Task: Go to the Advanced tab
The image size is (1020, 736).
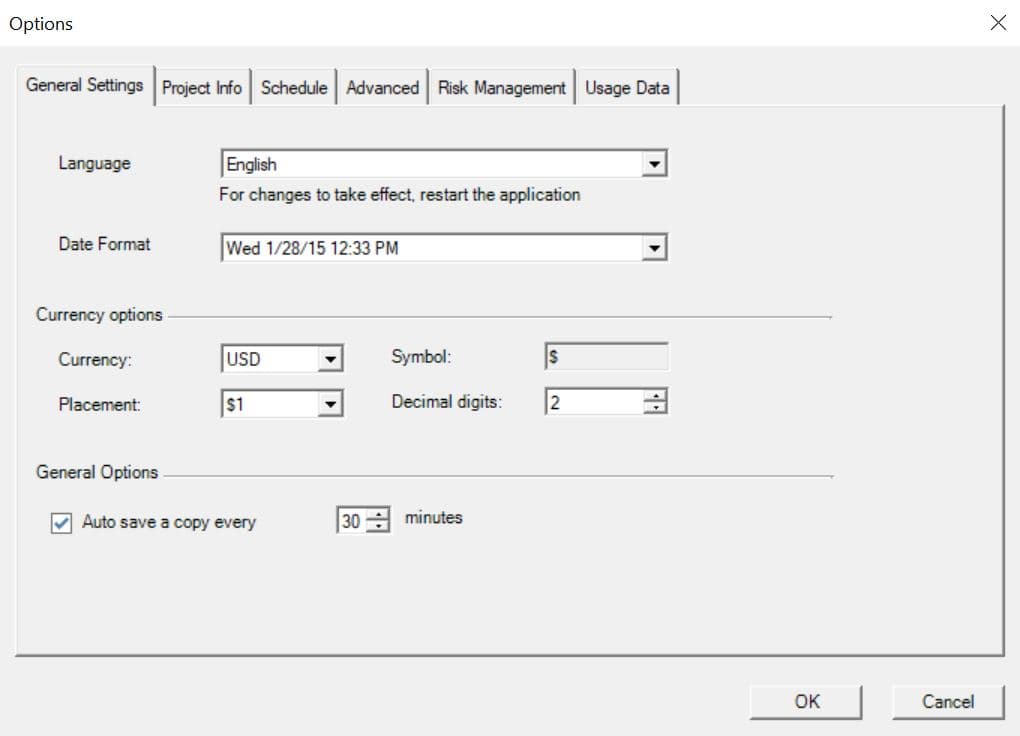Action: coord(382,88)
